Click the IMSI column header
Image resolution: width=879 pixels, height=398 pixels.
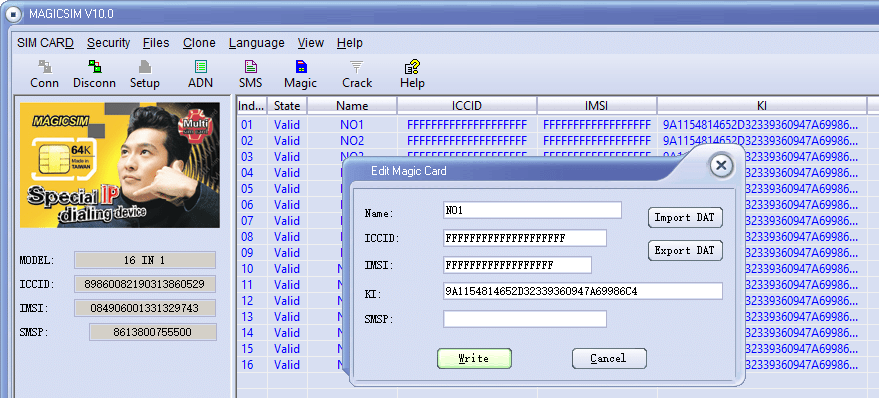click(x=596, y=105)
